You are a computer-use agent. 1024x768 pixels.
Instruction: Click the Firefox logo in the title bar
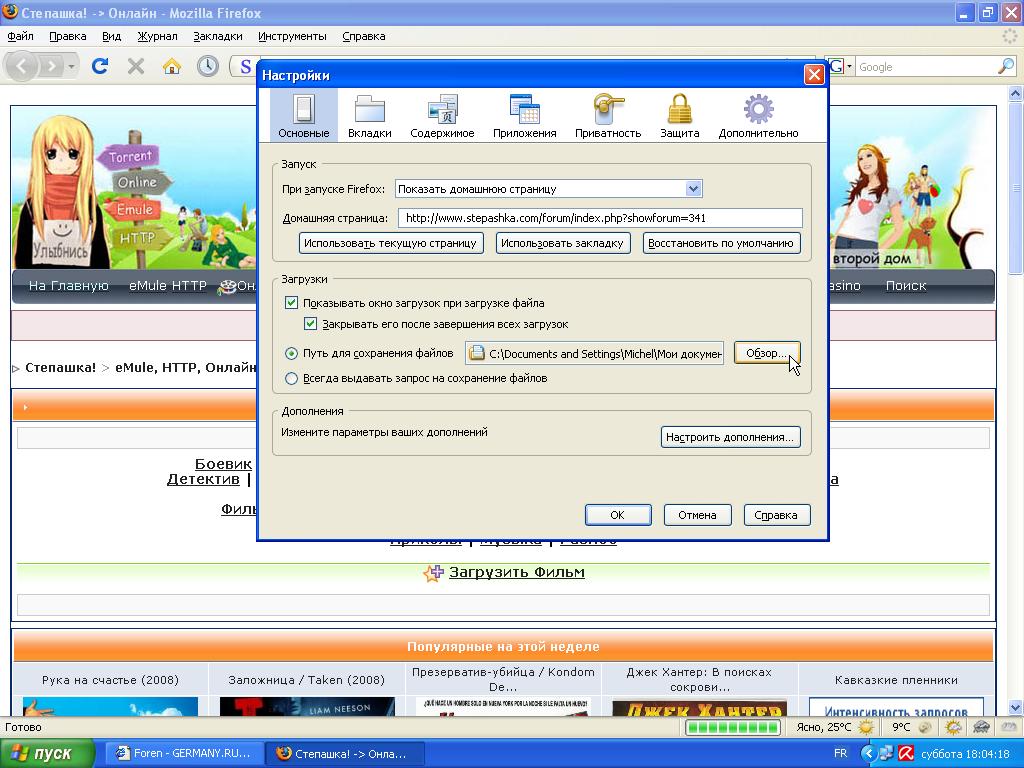click(x=10, y=12)
